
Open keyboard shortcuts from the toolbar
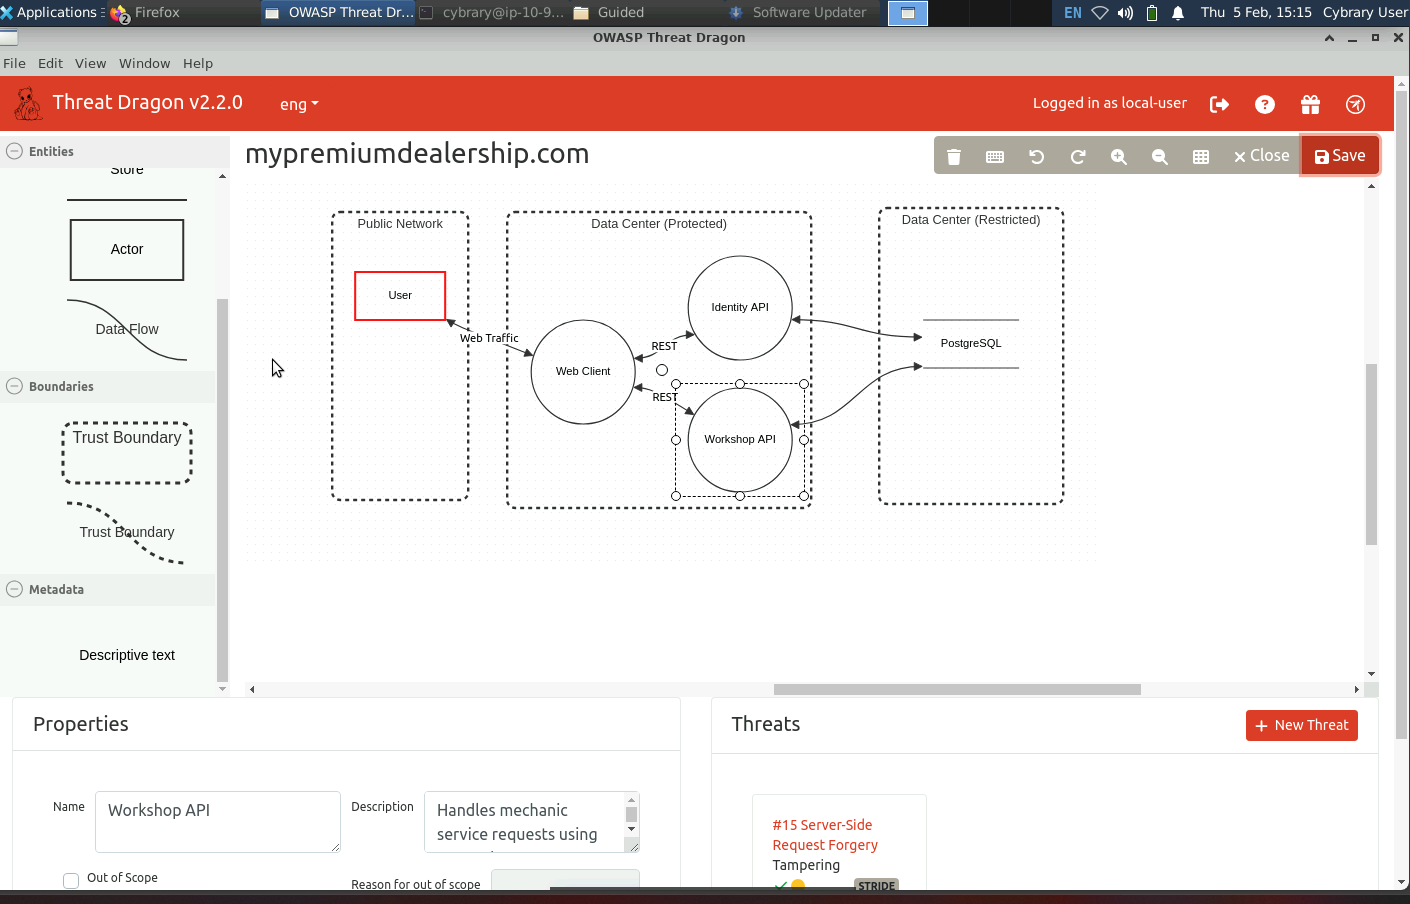point(994,156)
